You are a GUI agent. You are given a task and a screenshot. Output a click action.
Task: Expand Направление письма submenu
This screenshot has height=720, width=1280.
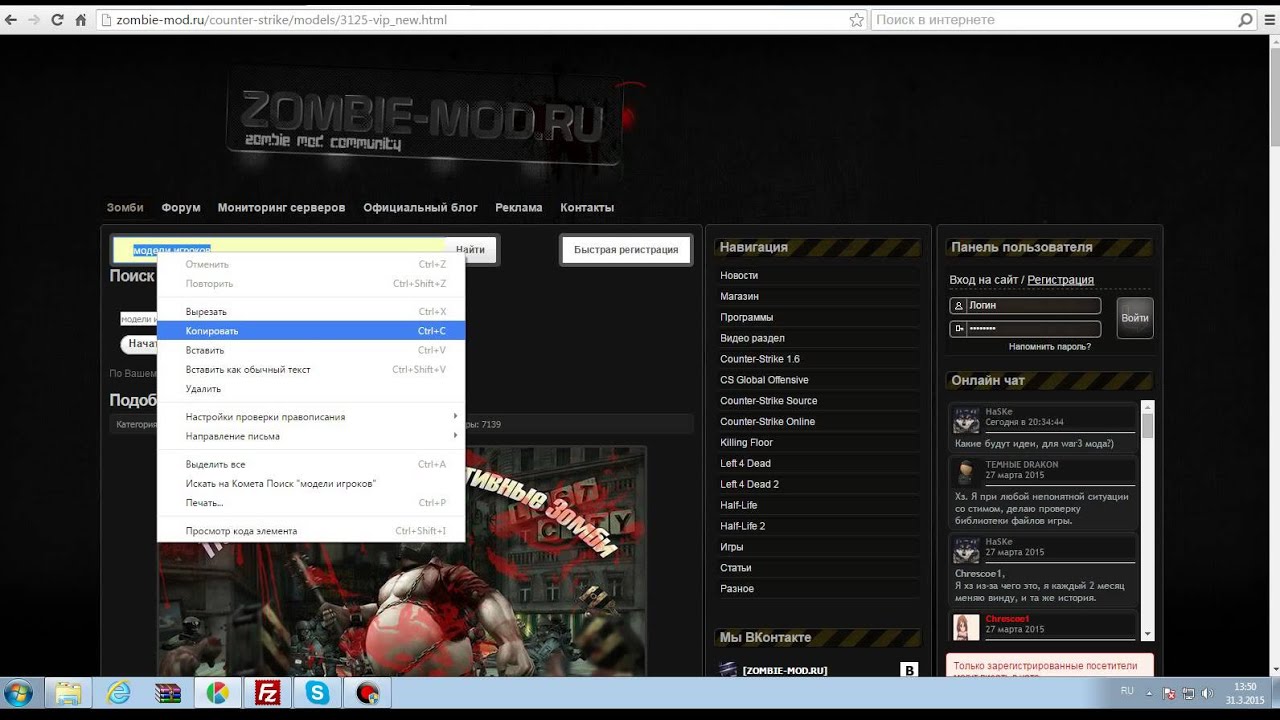click(x=311, y=436)
